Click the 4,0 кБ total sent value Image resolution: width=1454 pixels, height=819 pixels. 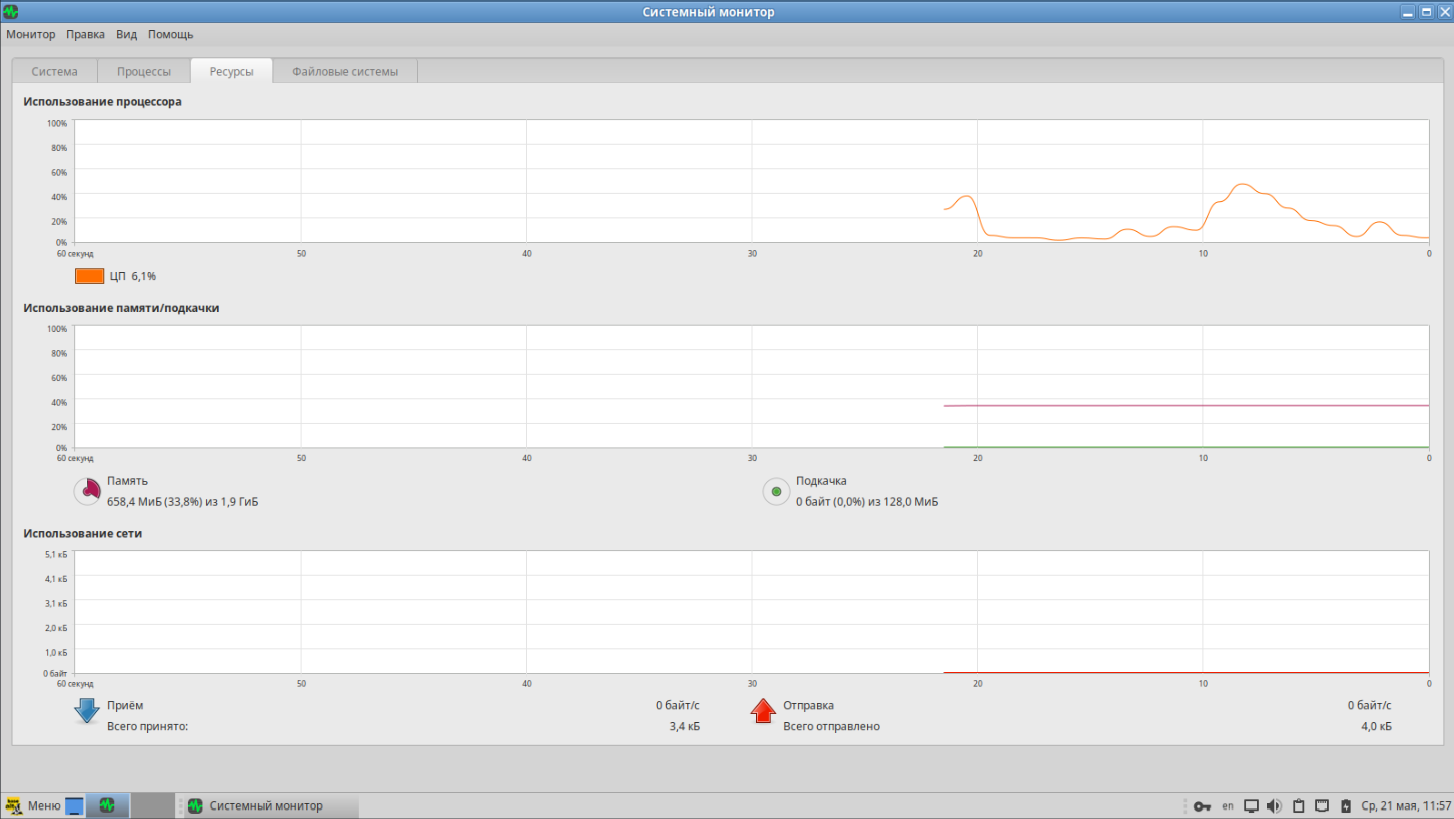pyautogui.click(x=1376, y=726)
